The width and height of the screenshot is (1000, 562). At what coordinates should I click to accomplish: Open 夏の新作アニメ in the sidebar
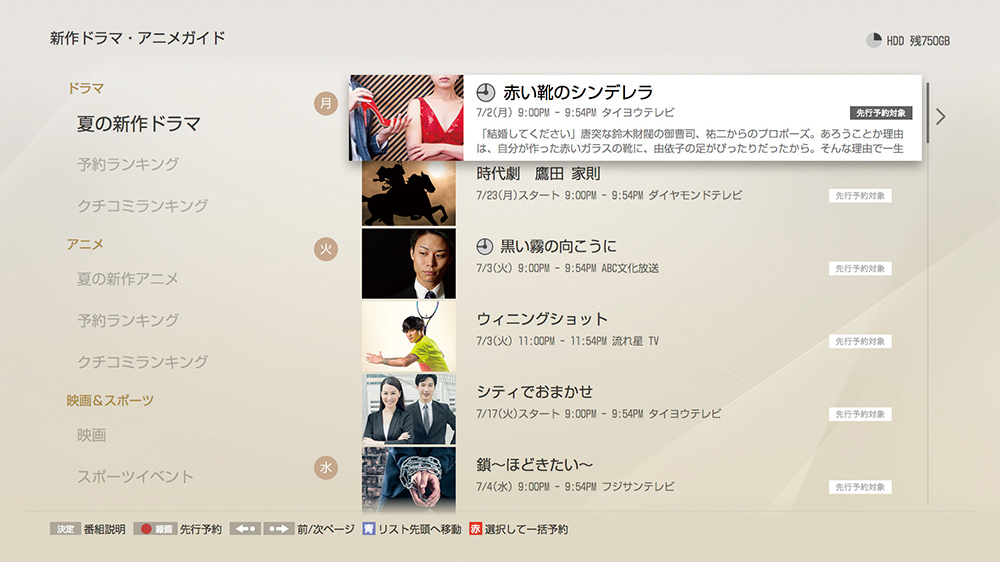point(128,279)
